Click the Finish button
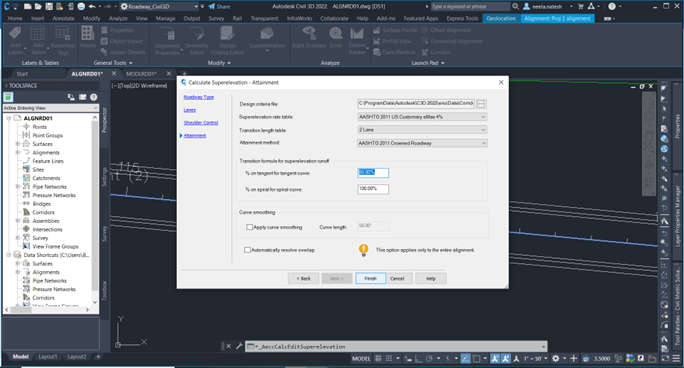This screenshot has width=684, height=368. click(370, 278)
